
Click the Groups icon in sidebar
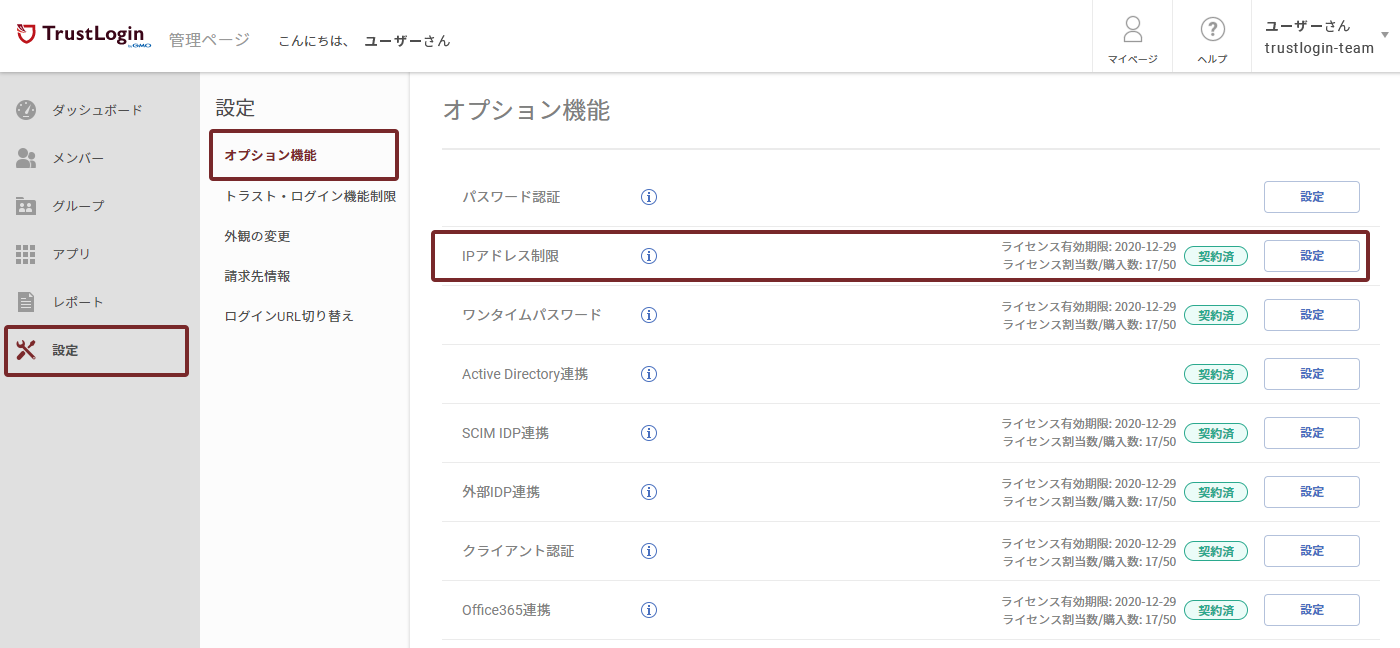click(26, 206)
